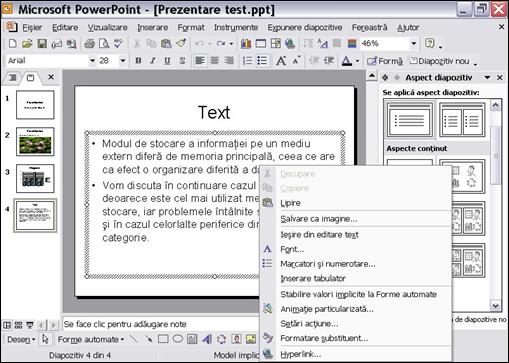Select the Oval drawing tool

click(178, 339)
